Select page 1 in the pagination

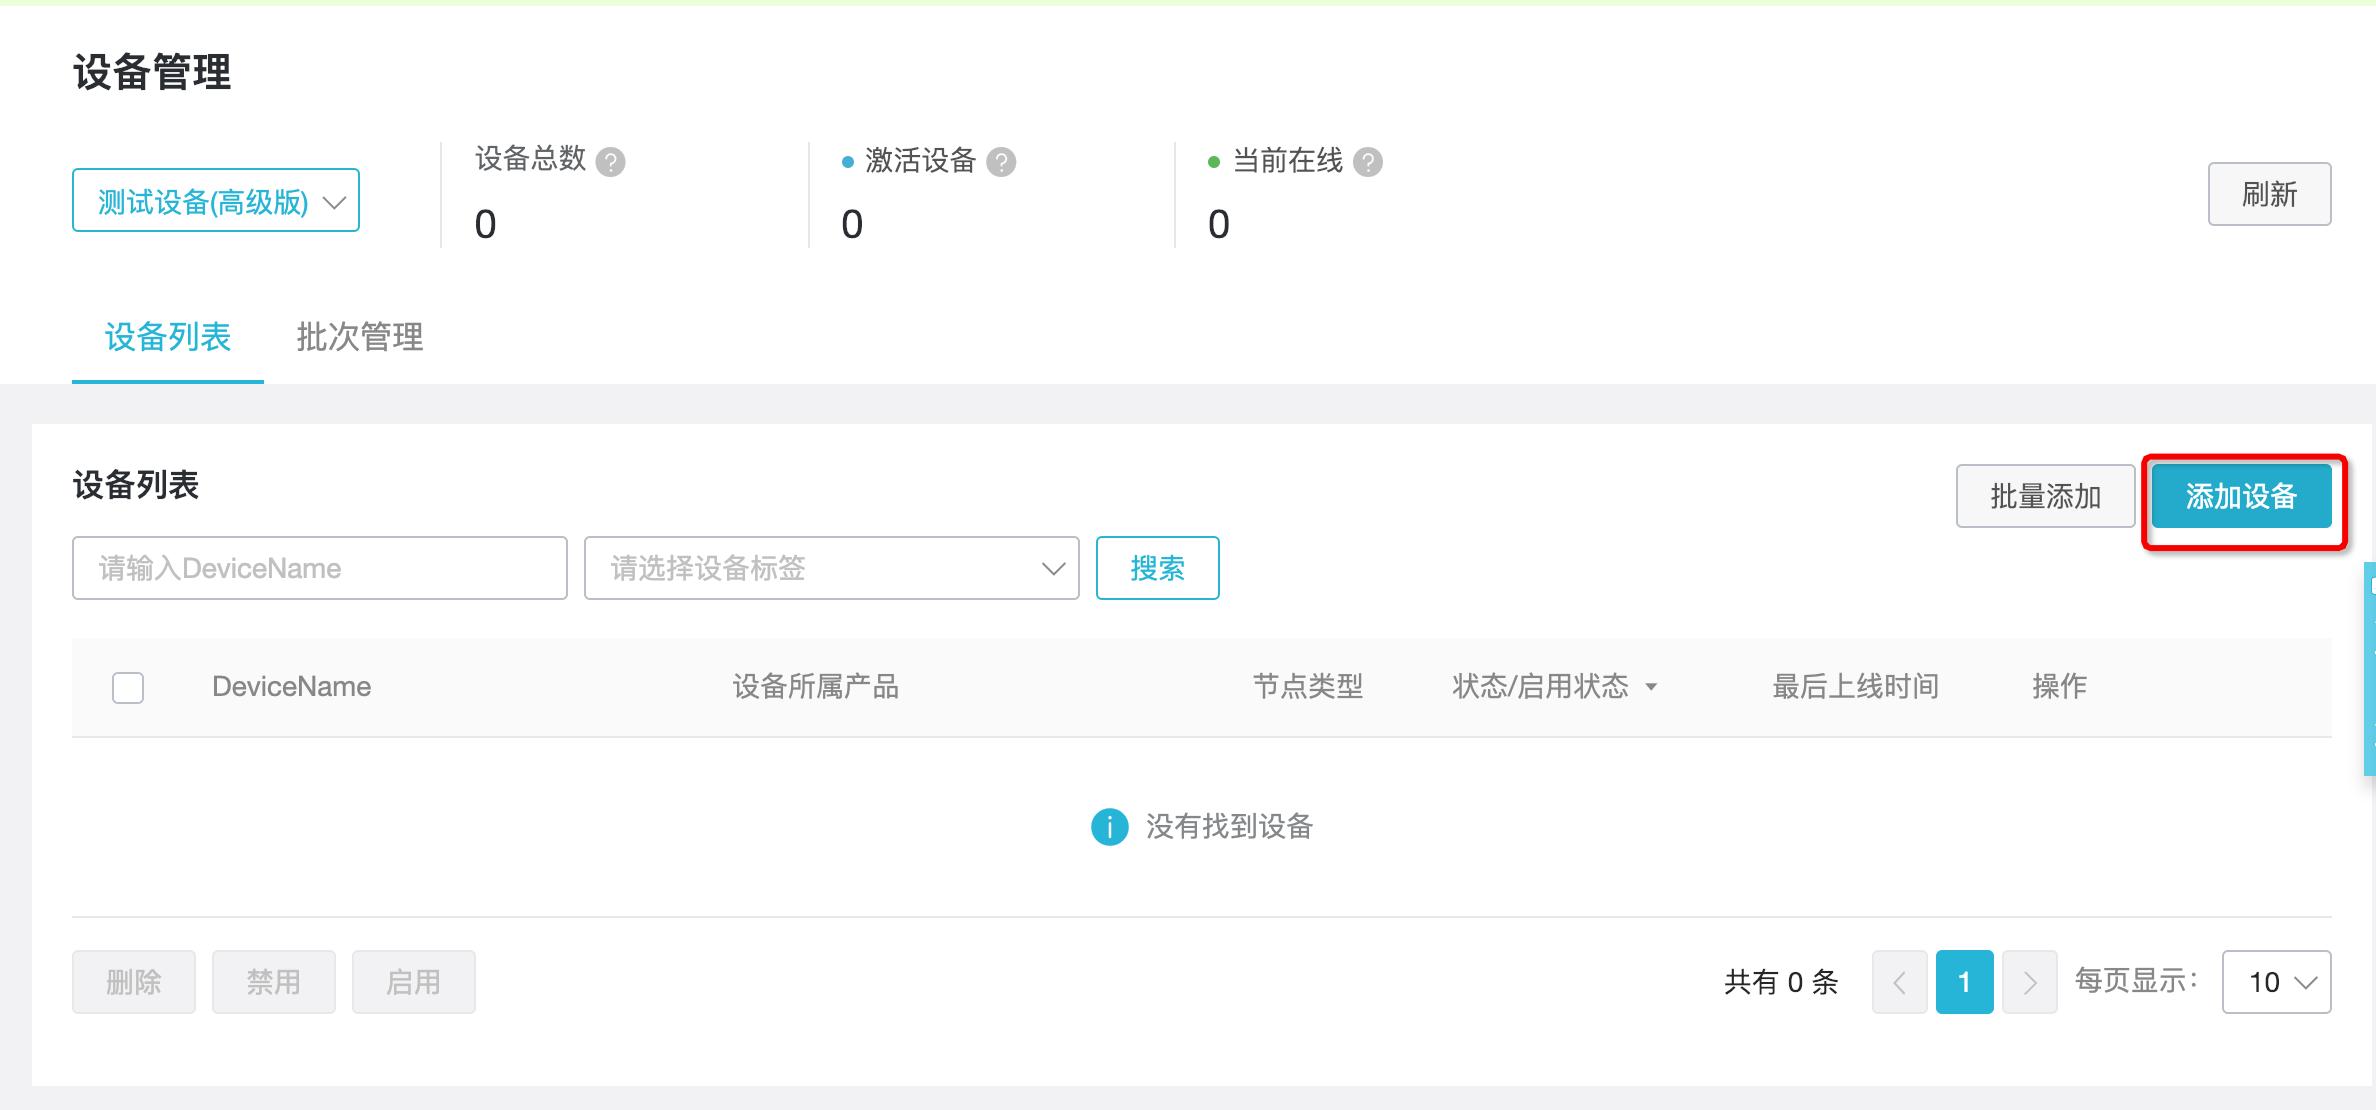point(1965,982)
